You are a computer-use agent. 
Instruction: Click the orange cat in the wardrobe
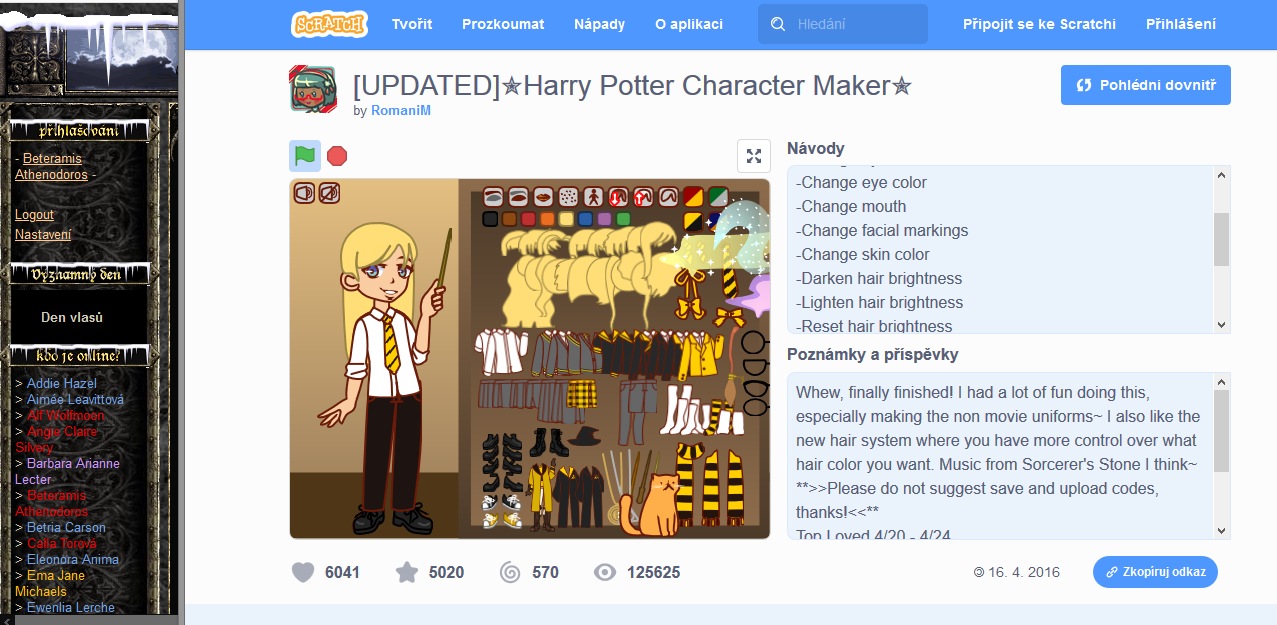click(x=653, y=505)
